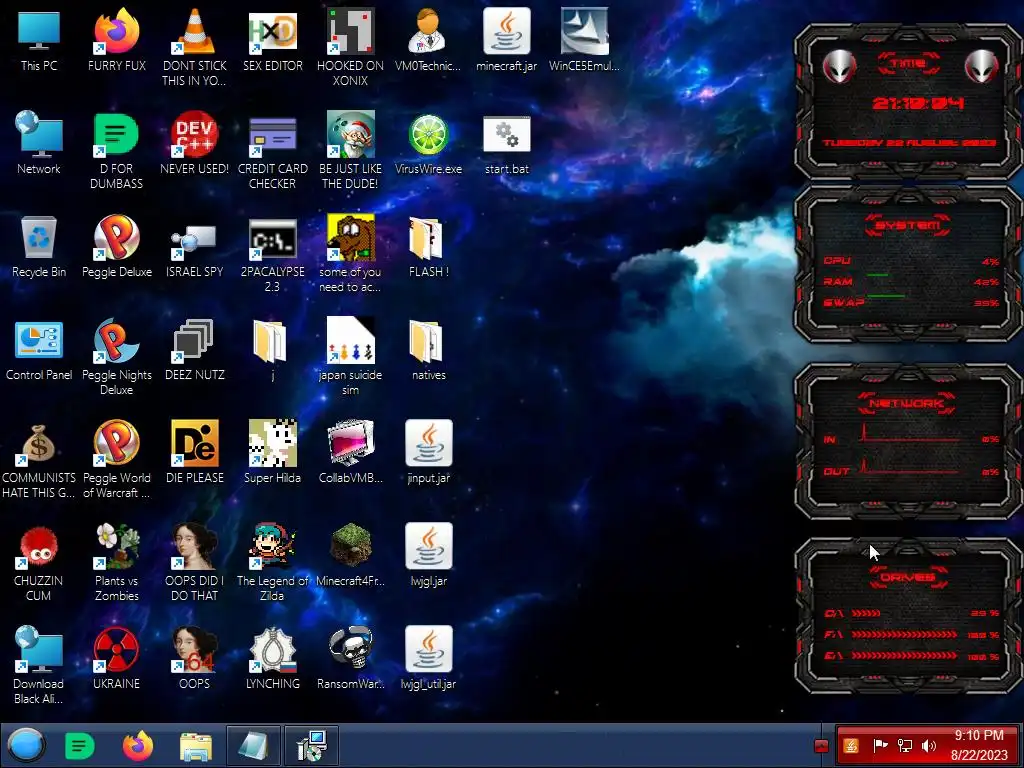This screenshot has height=768, width=1024.
Task: Select the This PC desktop icon
Action: [x=39, y=39]
